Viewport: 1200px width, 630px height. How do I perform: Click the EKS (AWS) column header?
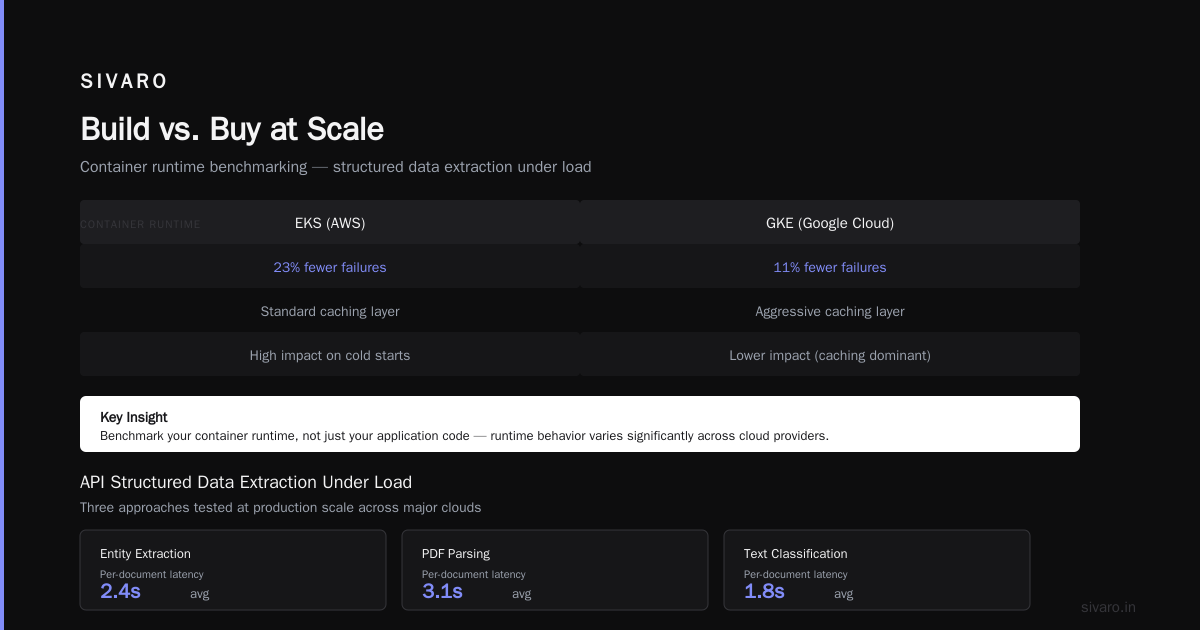click(x=330, y=223)
